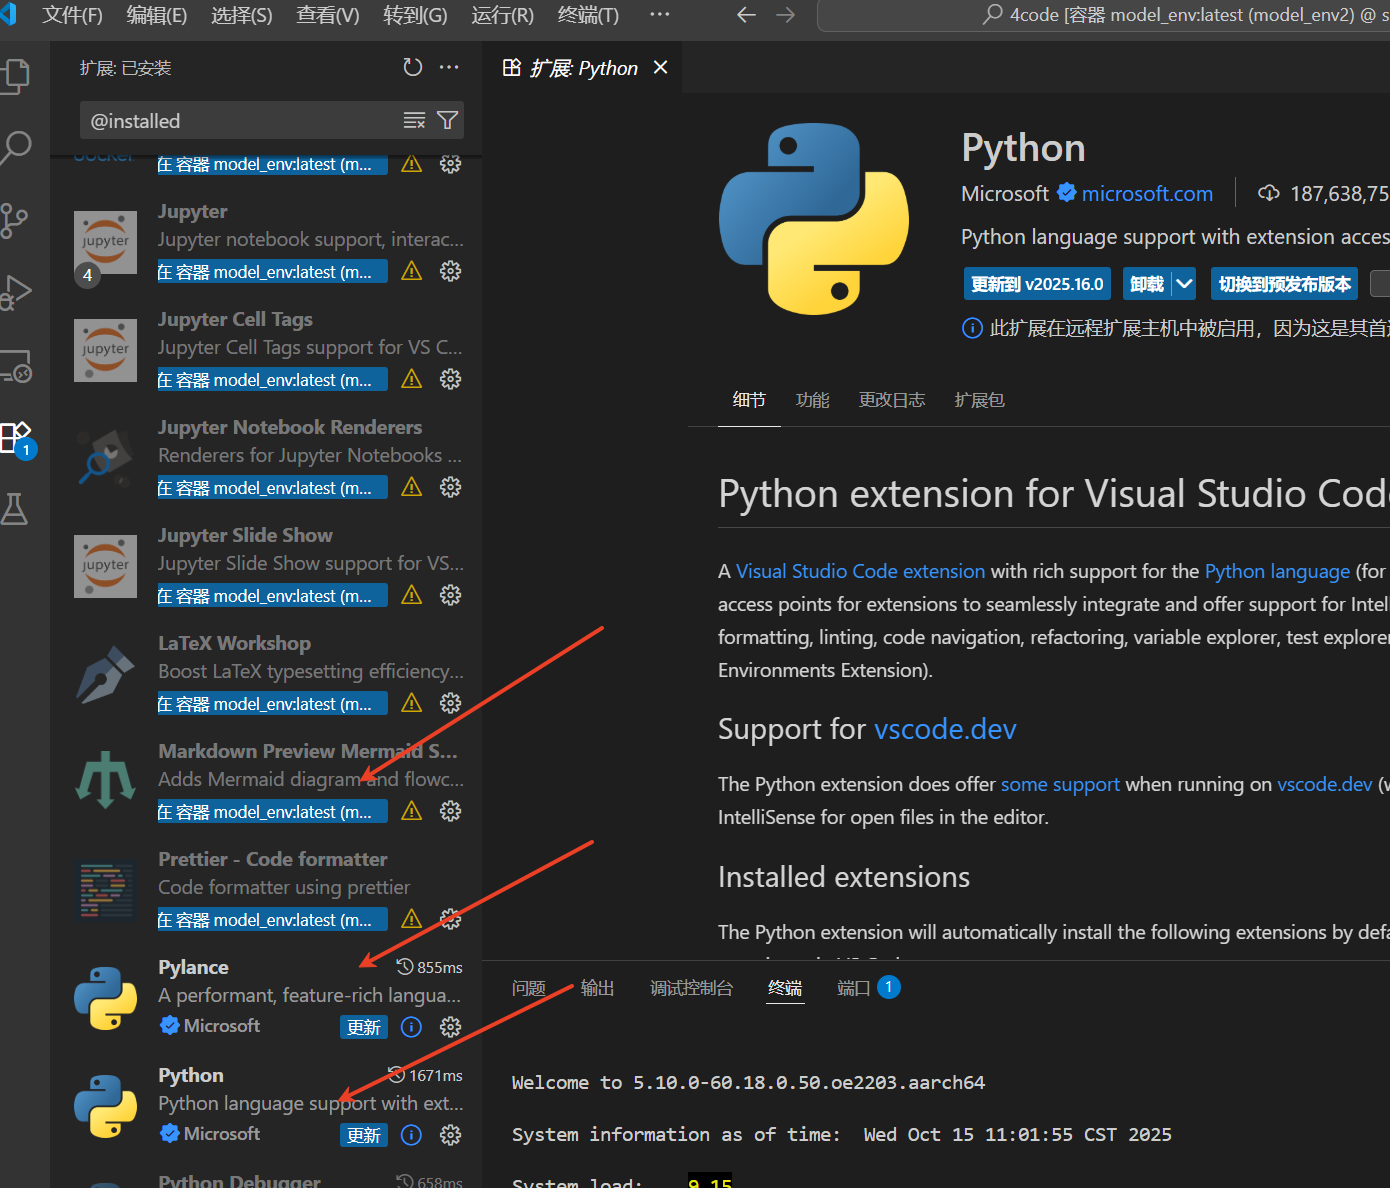
Task: Click warning icon on LaTeX Workshop row
Action: 411,703
